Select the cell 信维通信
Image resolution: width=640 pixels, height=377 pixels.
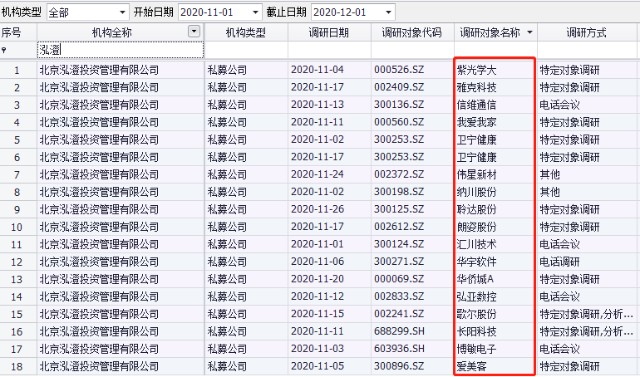point(476,105)
